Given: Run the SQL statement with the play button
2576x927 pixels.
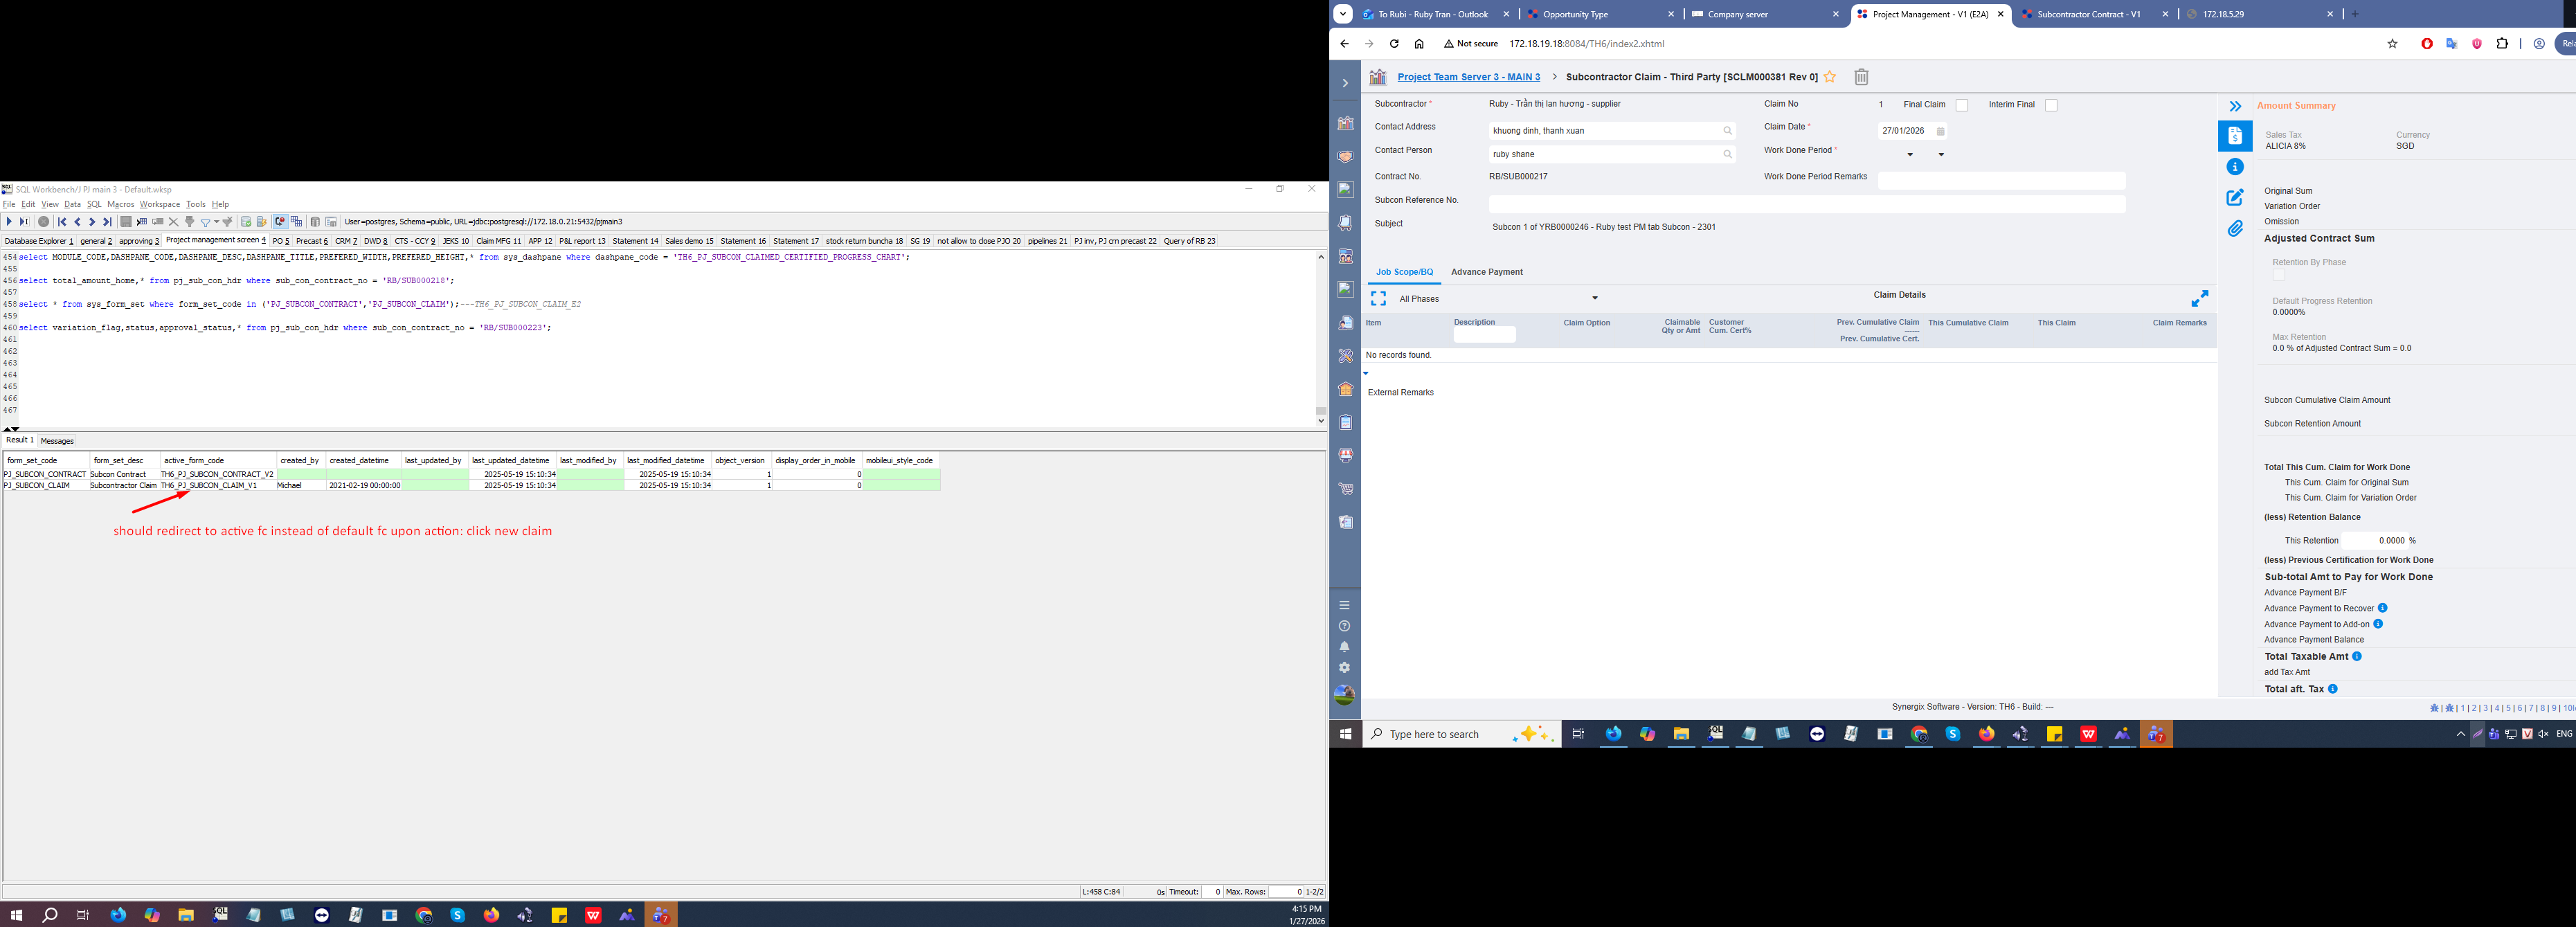Looking at the screenshot, I should coord(9,222).
